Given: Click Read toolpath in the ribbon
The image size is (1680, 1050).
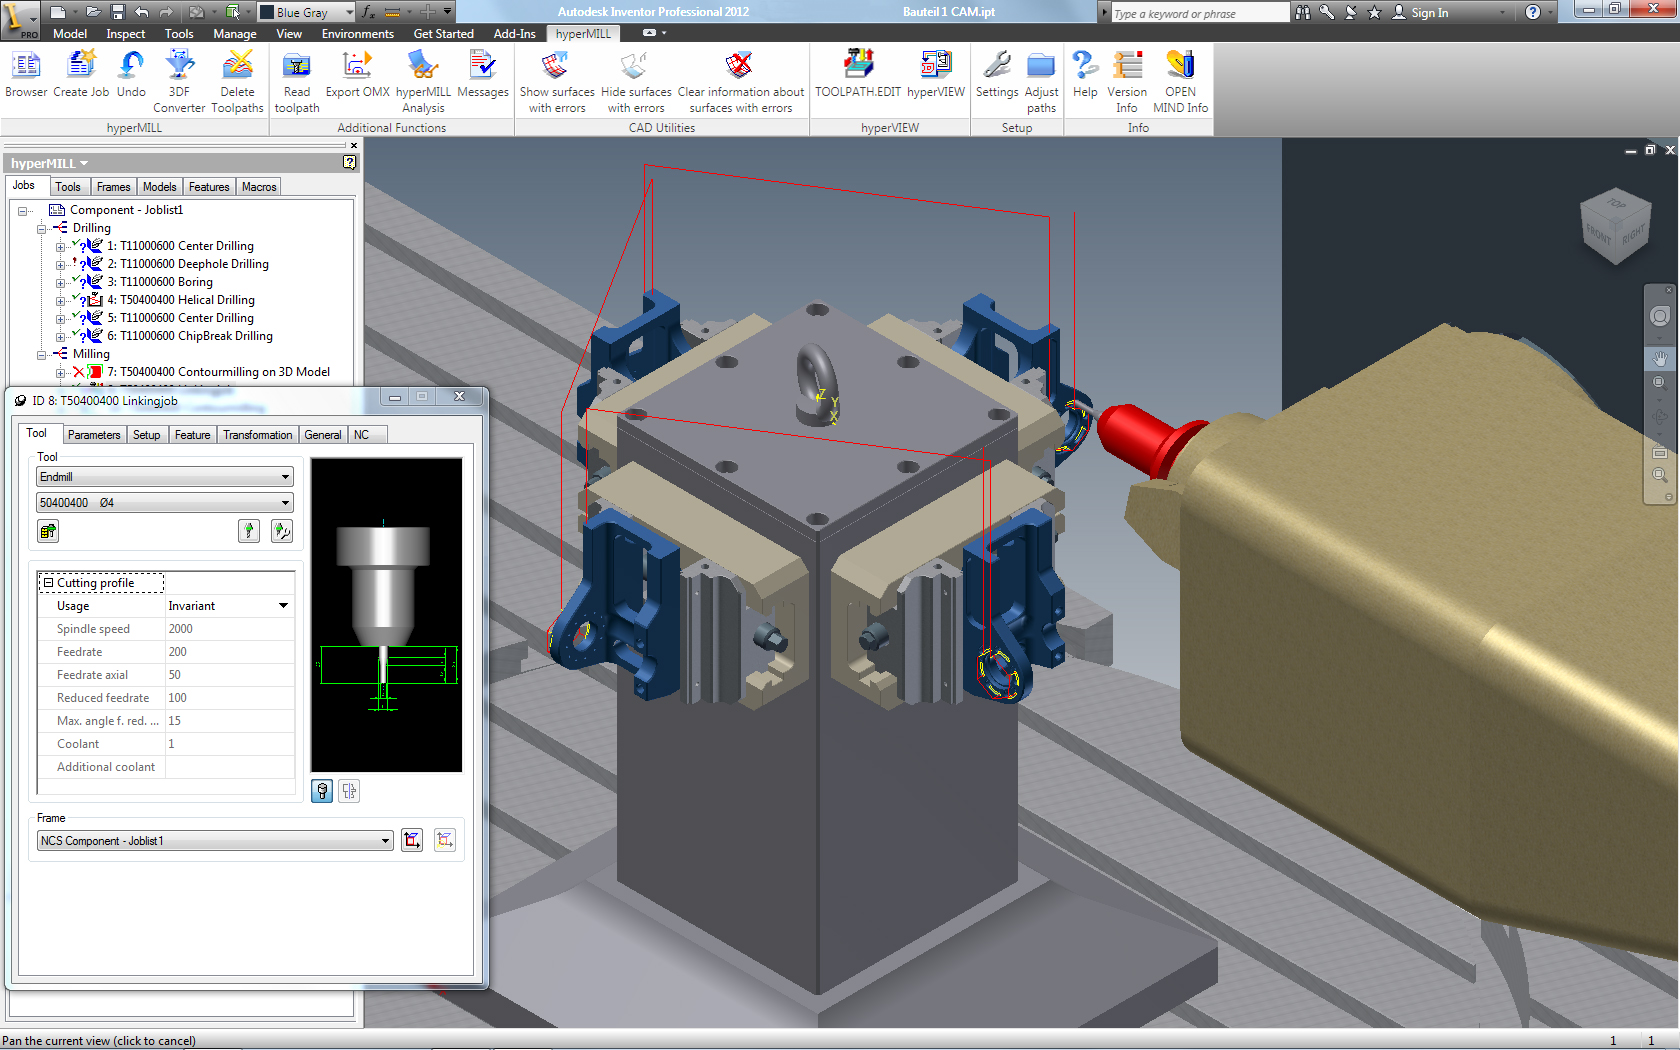Looking at the screenshot, I should pyautogui.click(x=297, y=67).
